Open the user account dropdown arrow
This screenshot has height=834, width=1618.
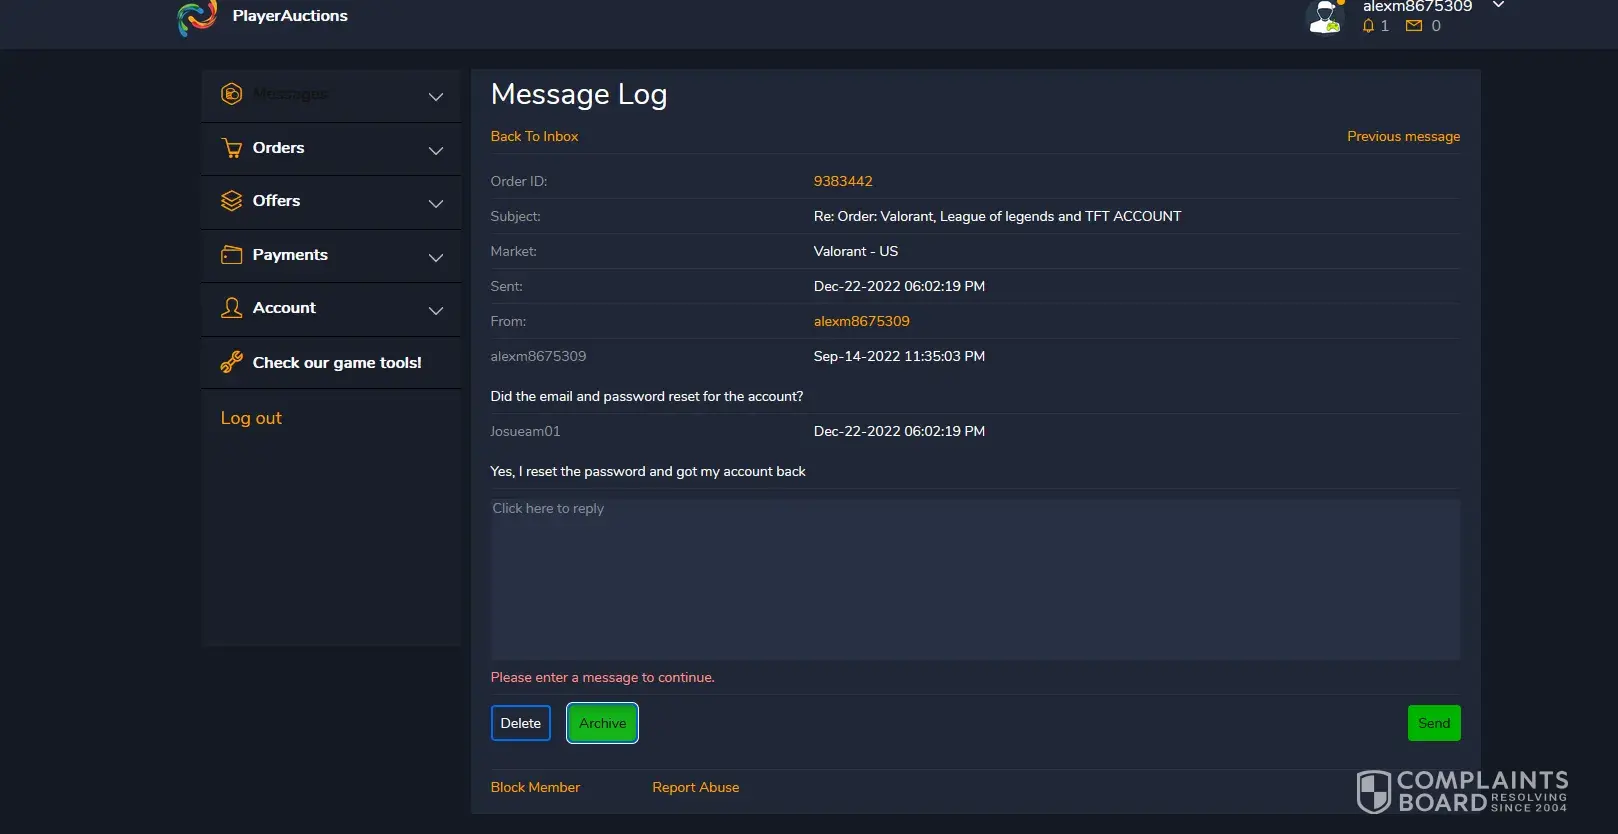[1499, 5]
